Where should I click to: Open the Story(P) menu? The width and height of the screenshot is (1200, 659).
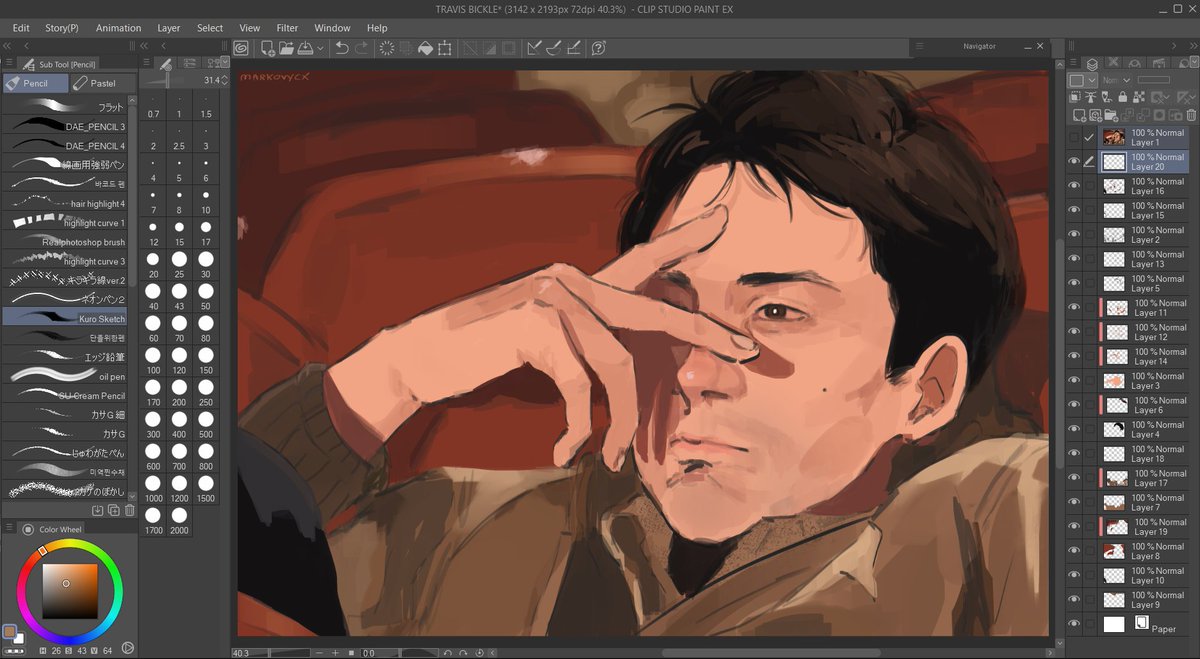pos(62,28)
